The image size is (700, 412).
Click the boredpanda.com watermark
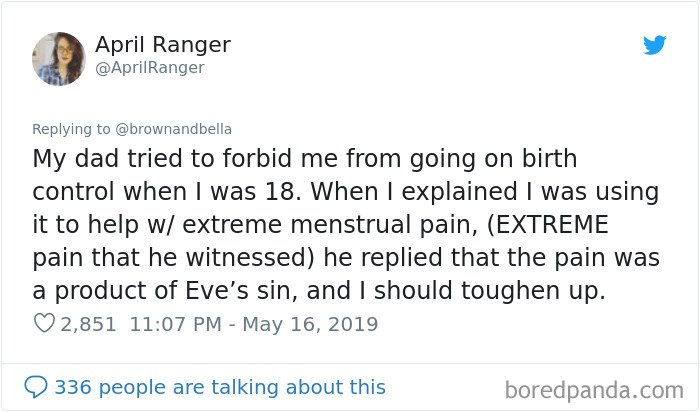pyautogui.click(x=594, y=388)
